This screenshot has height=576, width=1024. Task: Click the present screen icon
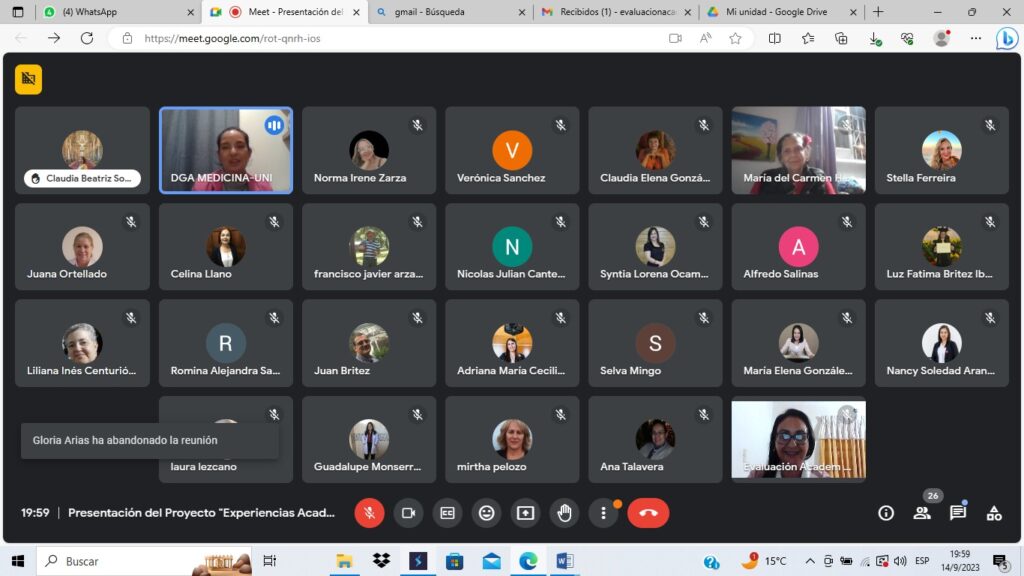[525, 513]
